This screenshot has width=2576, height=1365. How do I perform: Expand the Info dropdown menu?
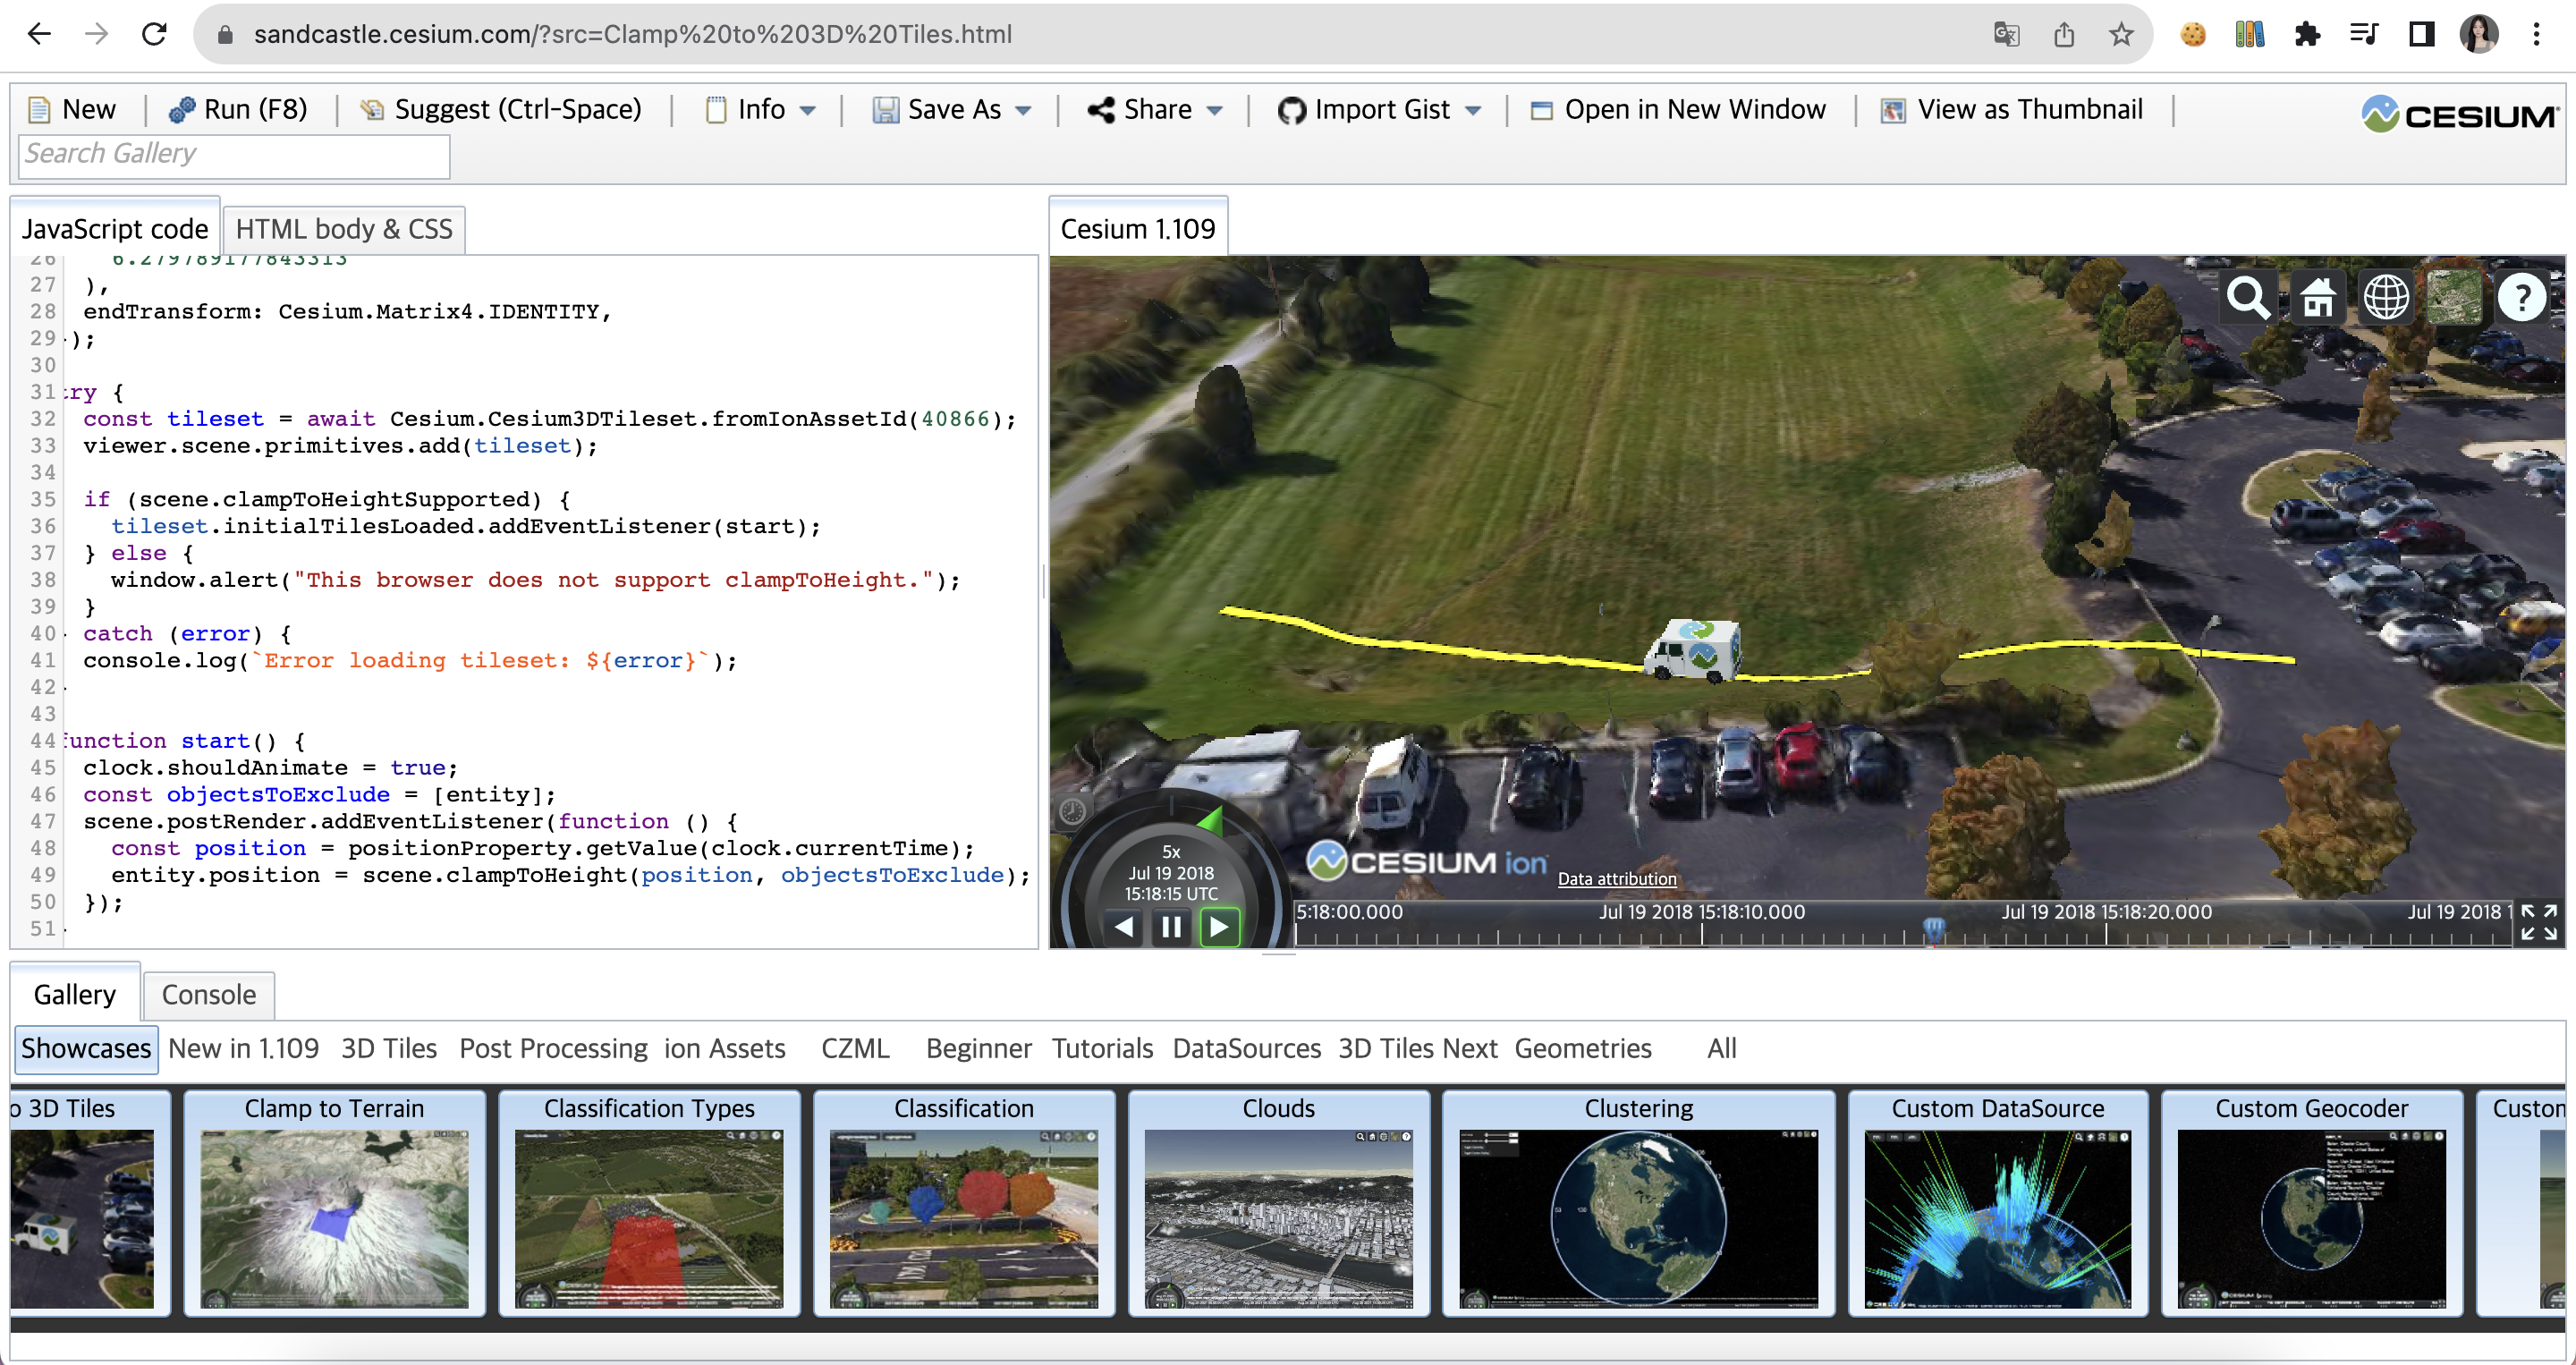pyautogui.click(x=808, y=110)
